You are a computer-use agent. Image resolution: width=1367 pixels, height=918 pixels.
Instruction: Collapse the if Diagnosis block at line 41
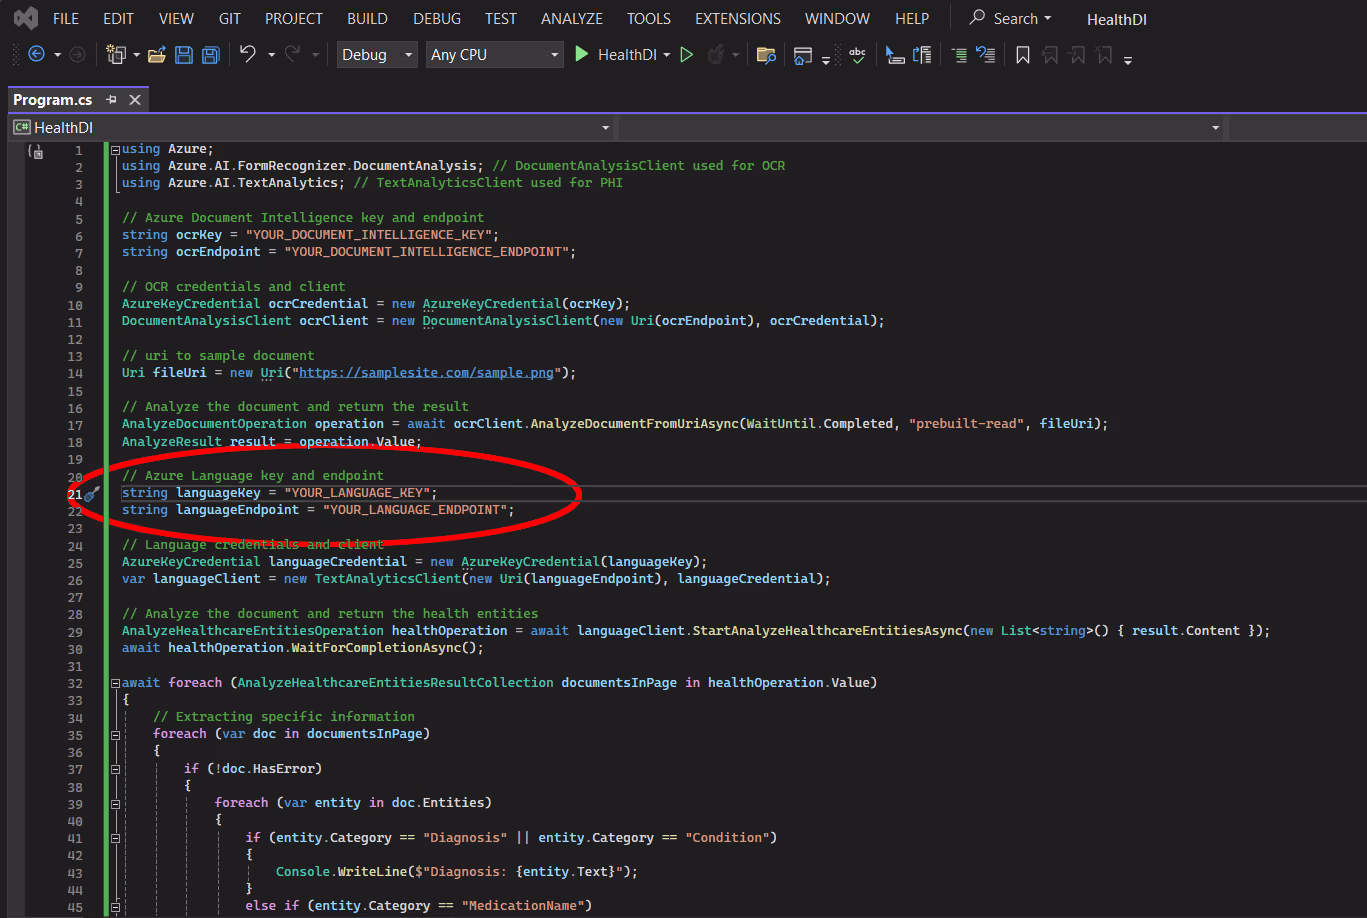coord(116,838)
